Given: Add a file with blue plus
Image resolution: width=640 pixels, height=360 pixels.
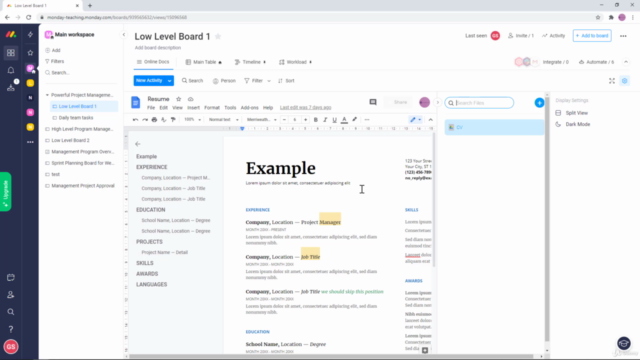Looking at the screenshot, I should click(539, 103).
